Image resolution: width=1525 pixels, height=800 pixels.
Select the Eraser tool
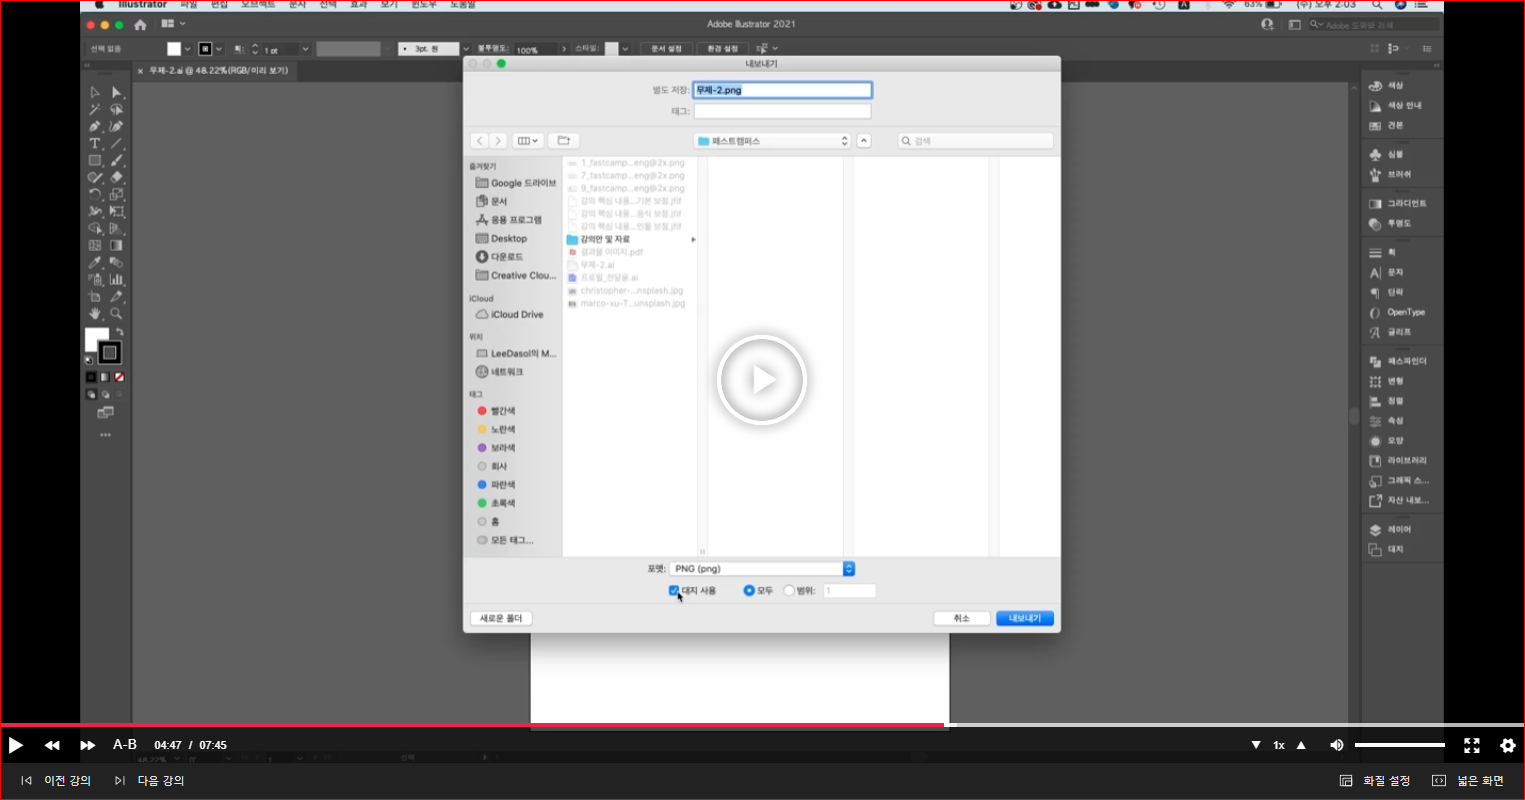point(116,178)
